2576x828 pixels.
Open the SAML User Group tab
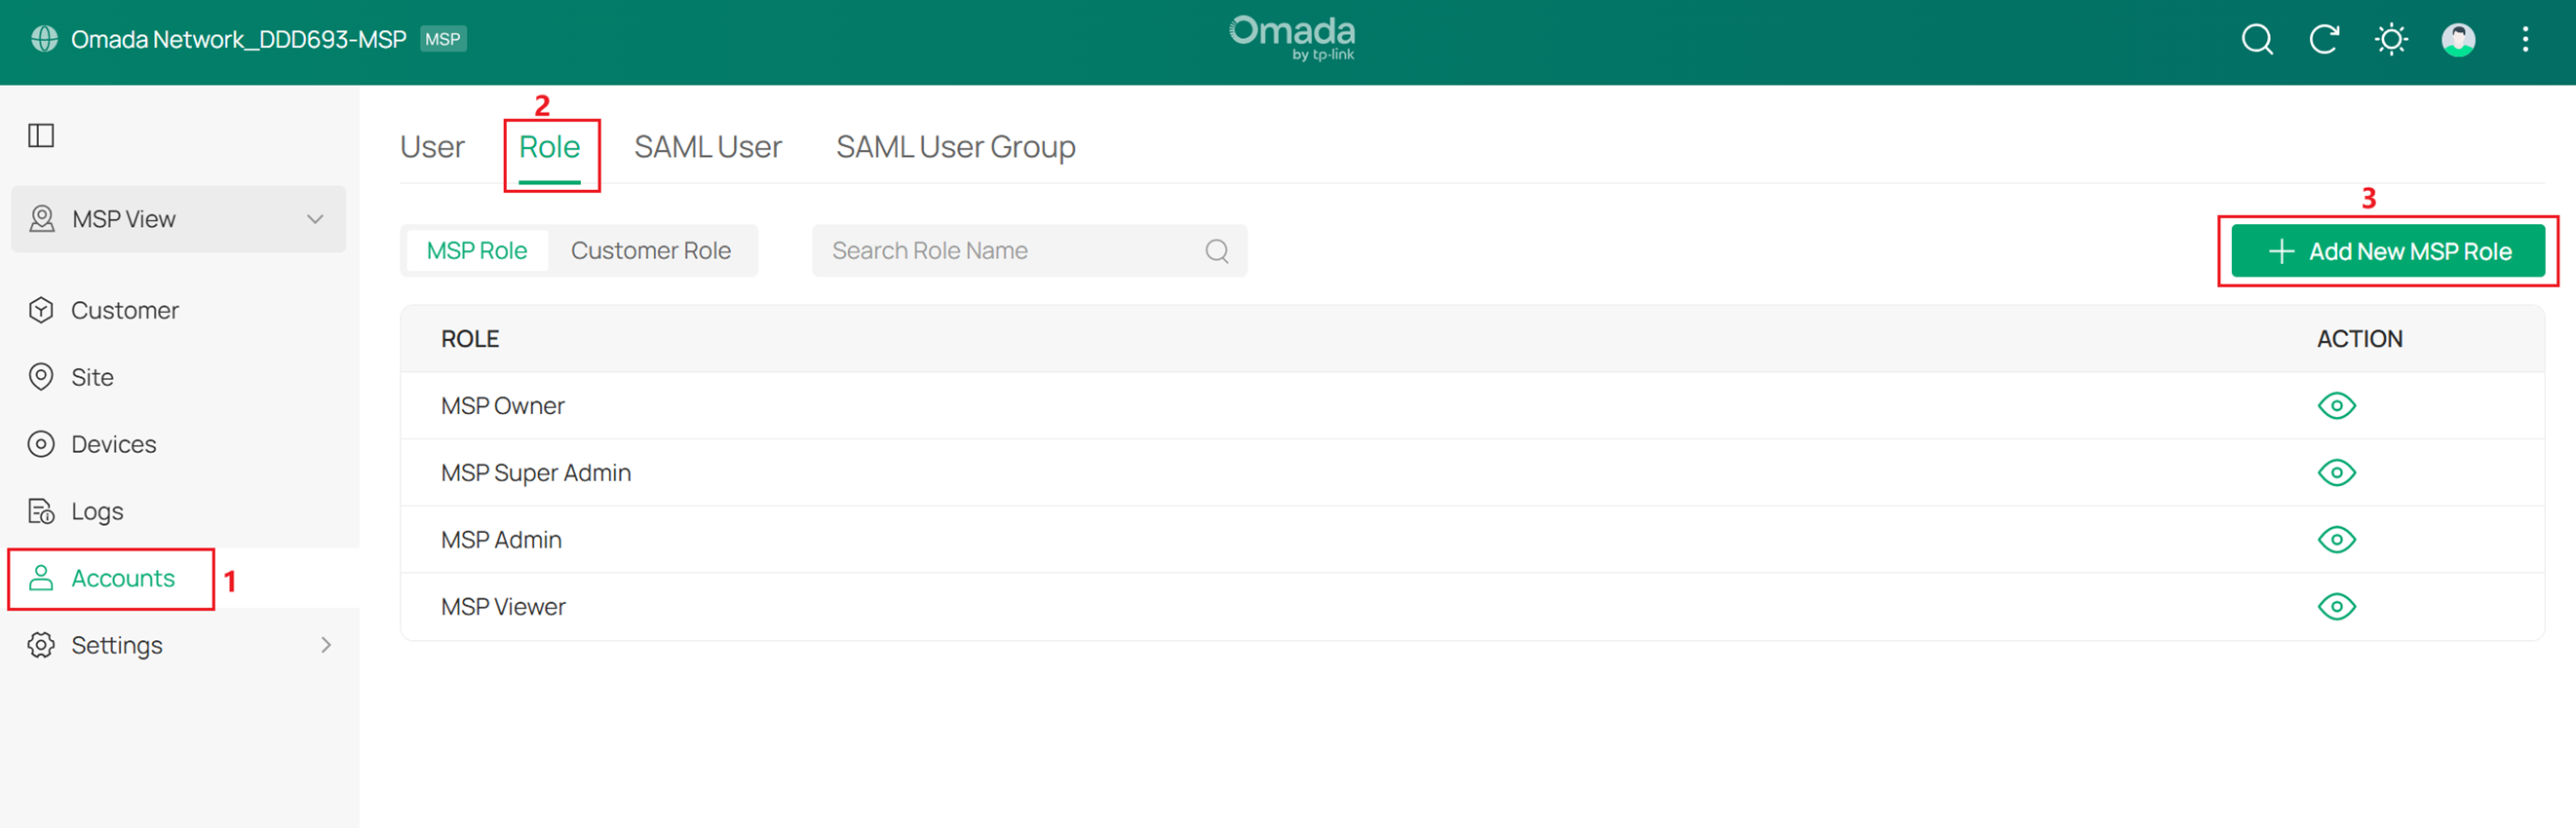[x=955, y=147]
